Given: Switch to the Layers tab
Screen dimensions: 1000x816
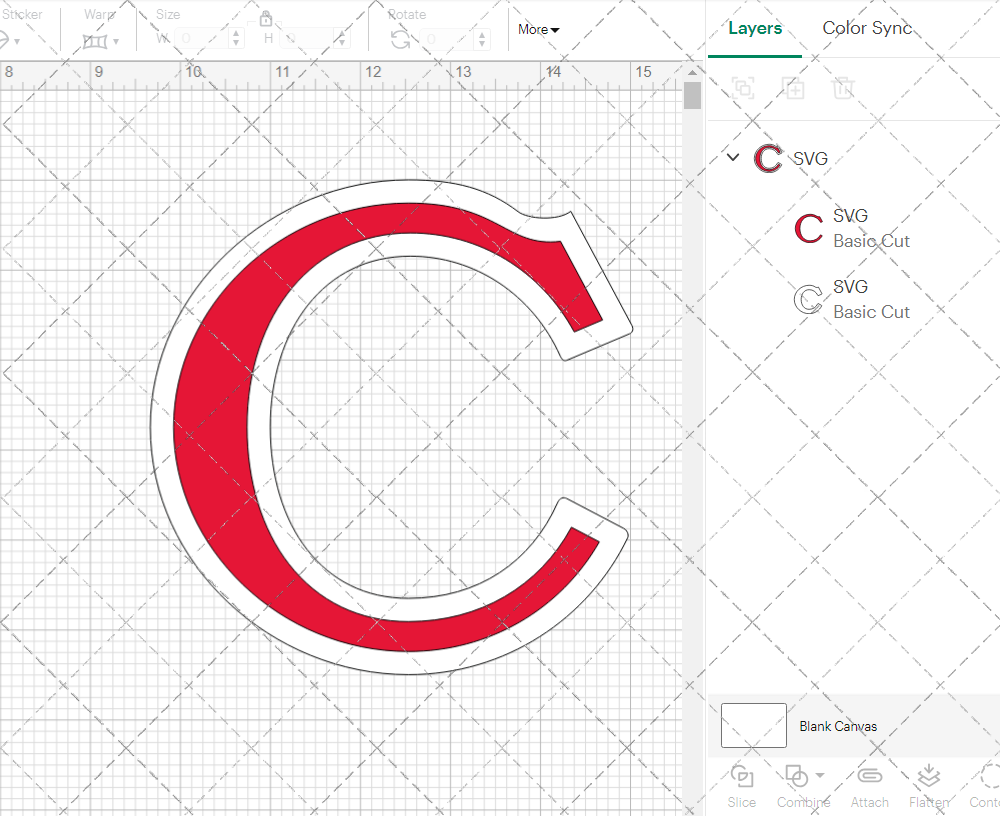Looking at the screenshot, I should click(x=755, y=28).
